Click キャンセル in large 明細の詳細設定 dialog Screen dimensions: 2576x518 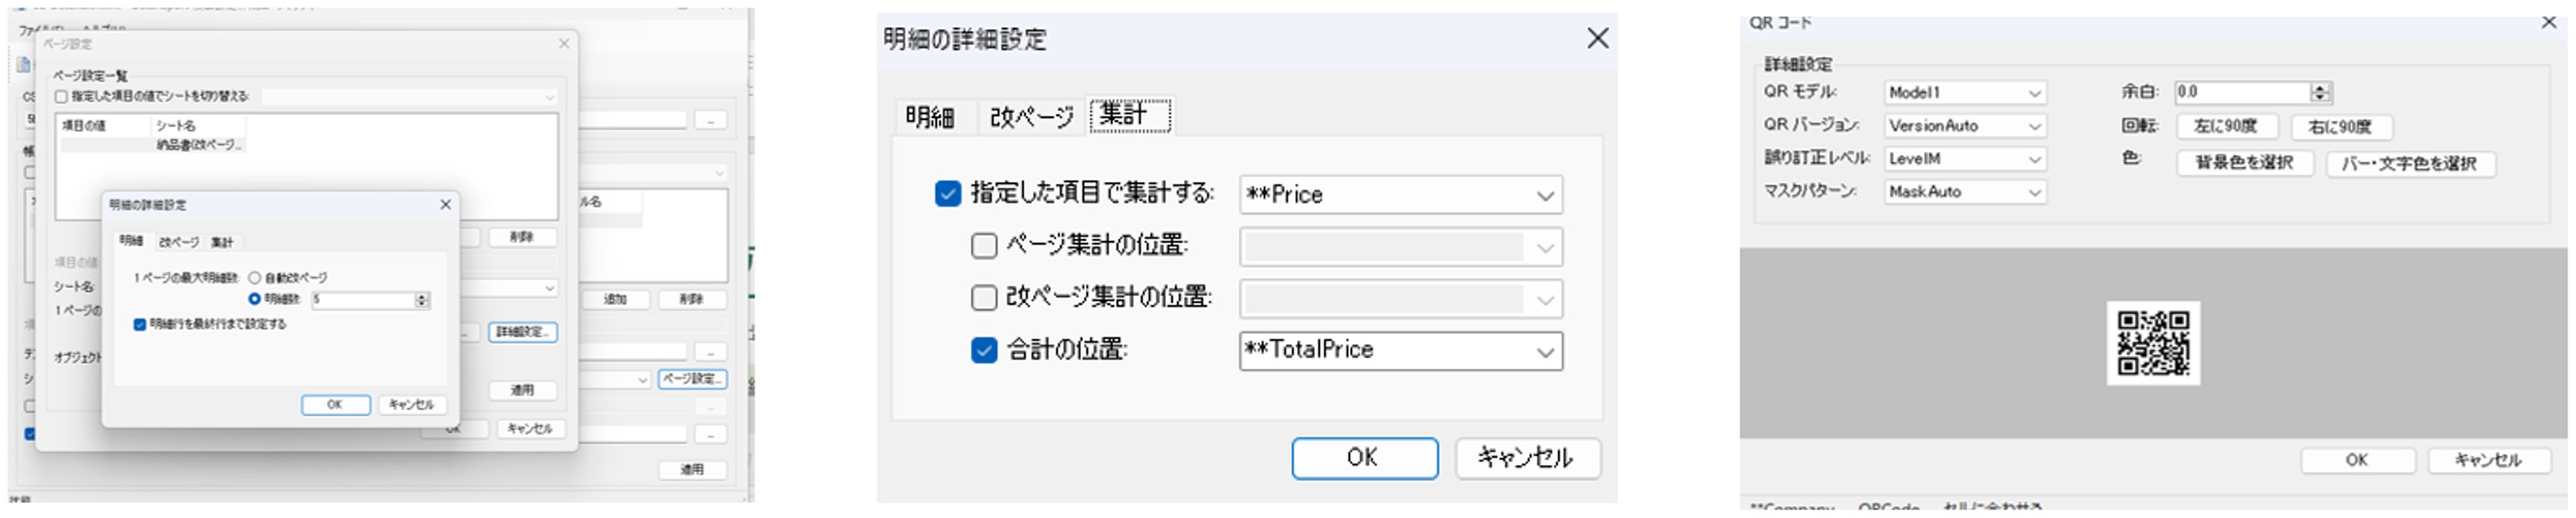pyautogui.click(x=1527, y=458)
